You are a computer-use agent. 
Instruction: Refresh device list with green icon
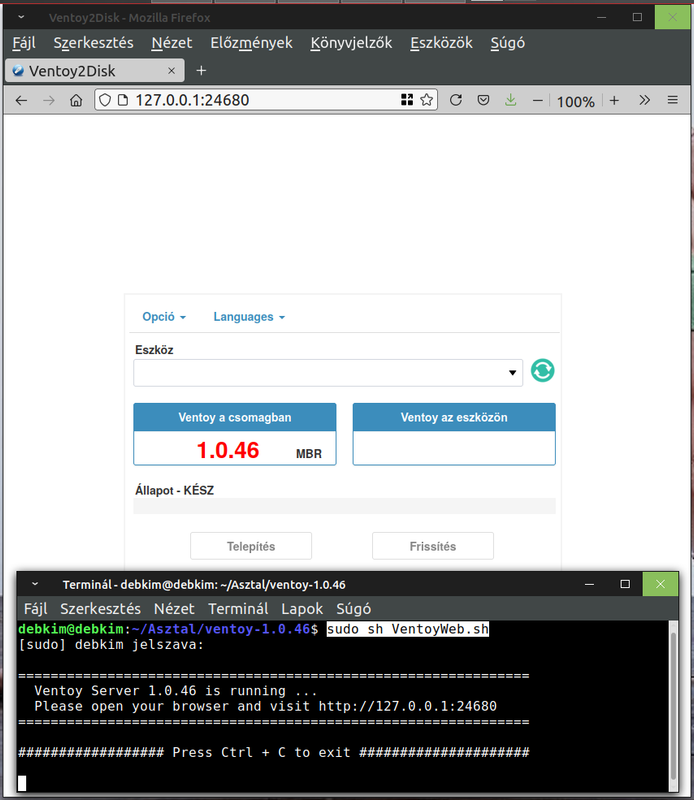pyautogui.click(x=542, y=370)
